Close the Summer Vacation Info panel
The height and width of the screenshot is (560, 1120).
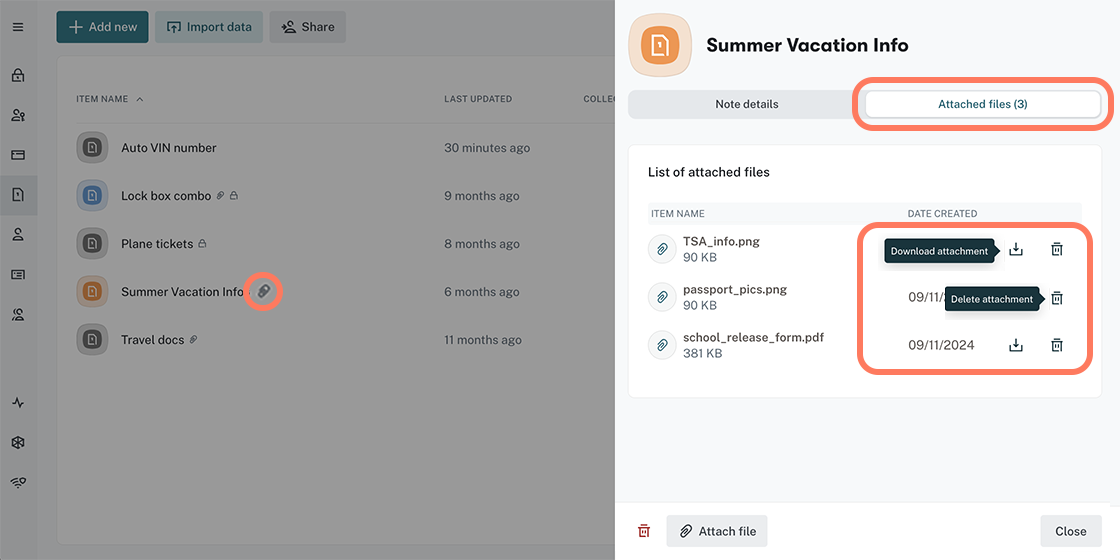pos(1070,531)
